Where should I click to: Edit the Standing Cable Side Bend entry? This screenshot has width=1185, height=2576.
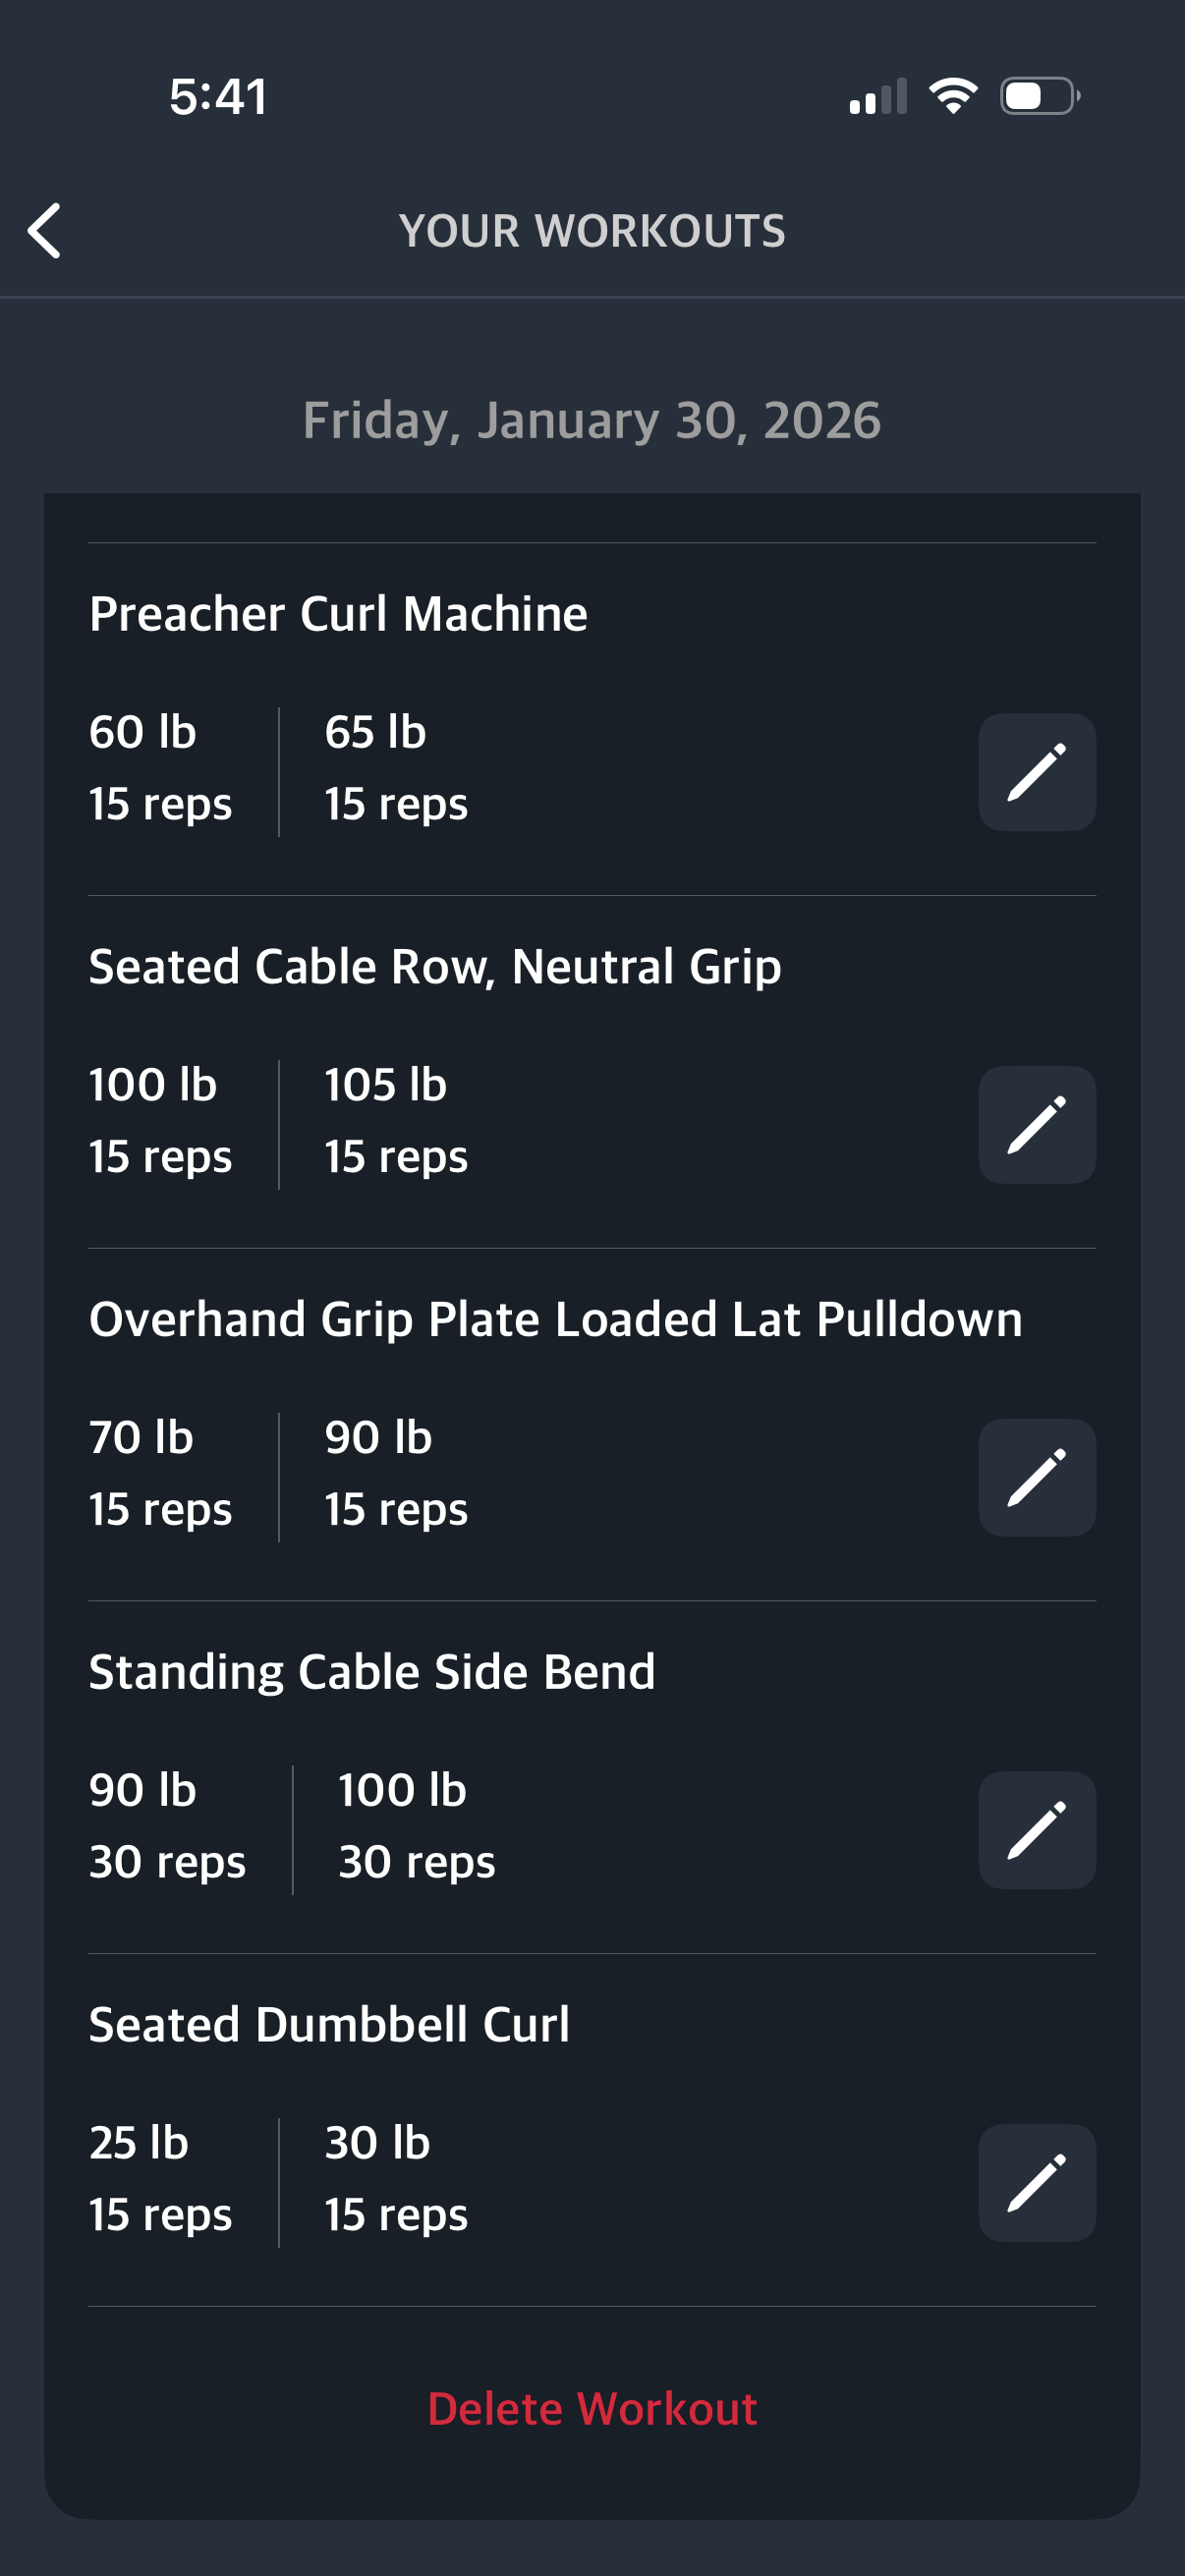click(x=1036, y=1830)
